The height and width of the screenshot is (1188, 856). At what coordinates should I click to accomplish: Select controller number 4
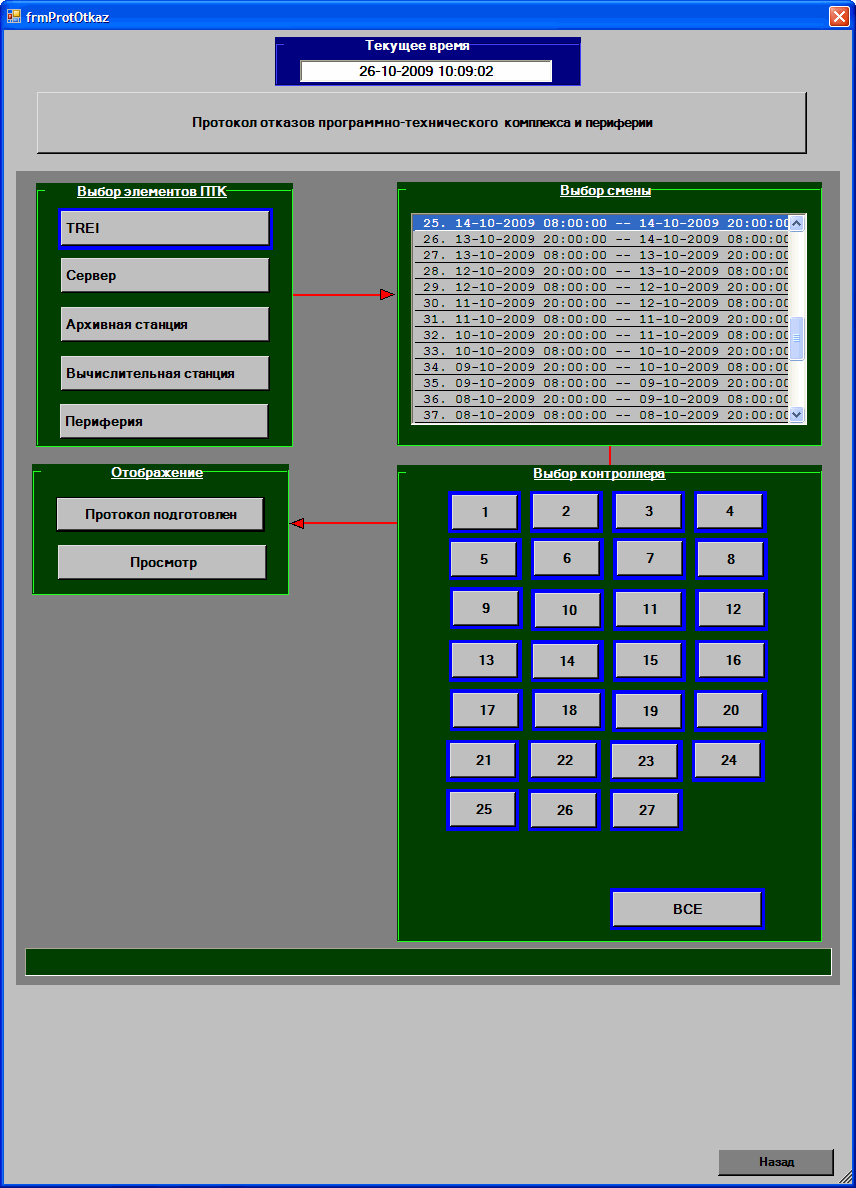tap(730, 511)
